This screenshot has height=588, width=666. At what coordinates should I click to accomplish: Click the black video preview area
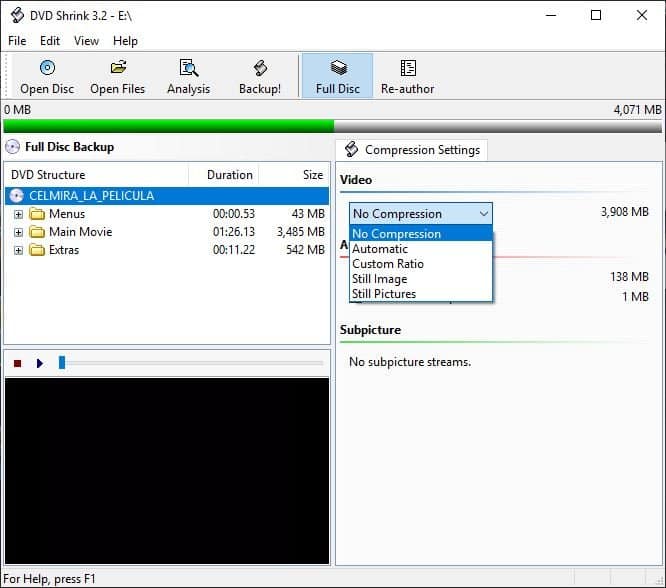(167, 471)
